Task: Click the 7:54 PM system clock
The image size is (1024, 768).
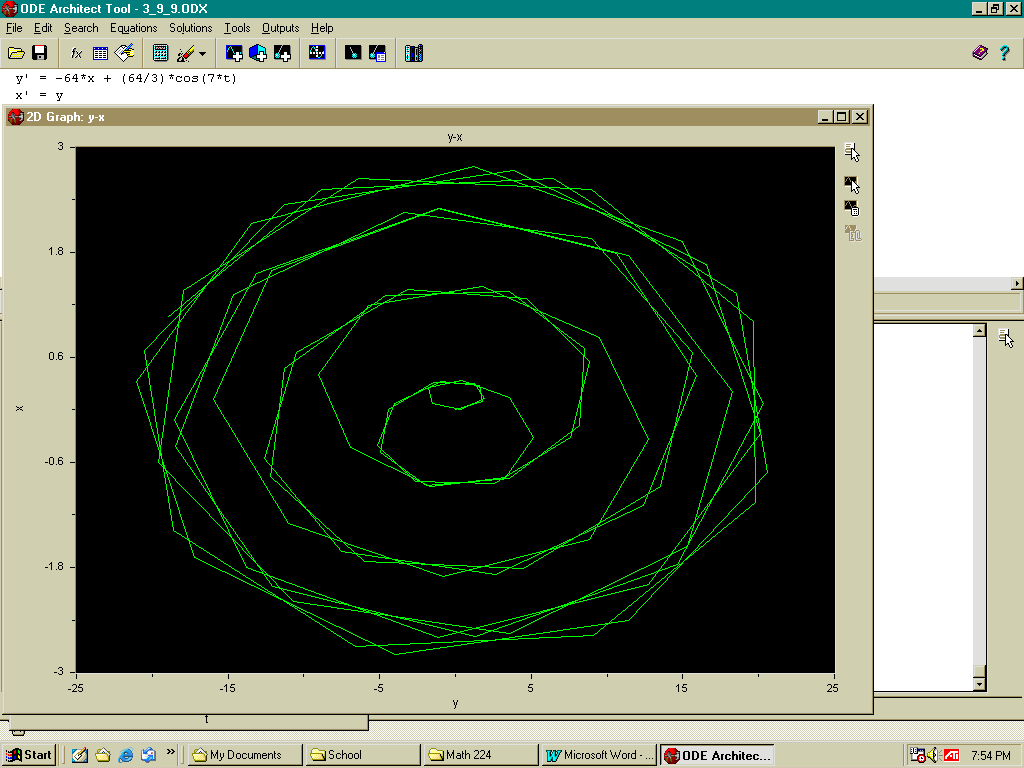Action: point(991,755)
